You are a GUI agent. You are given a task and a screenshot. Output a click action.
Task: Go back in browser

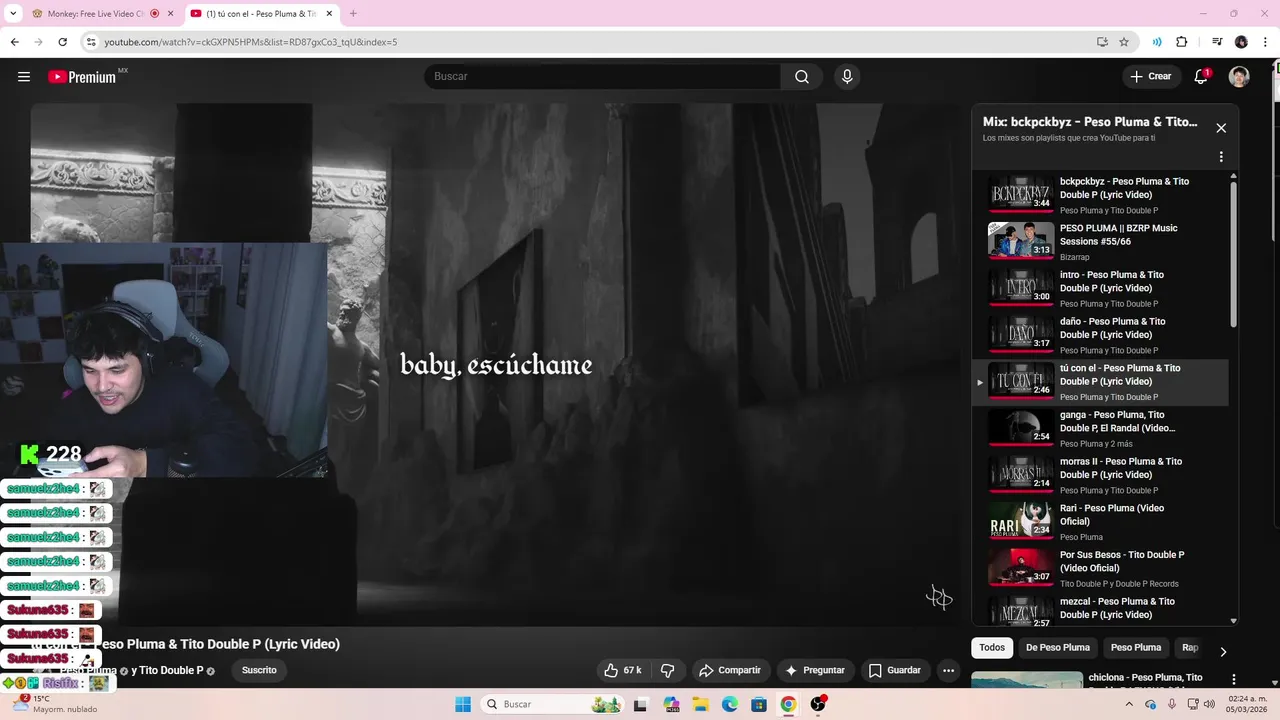14,42
